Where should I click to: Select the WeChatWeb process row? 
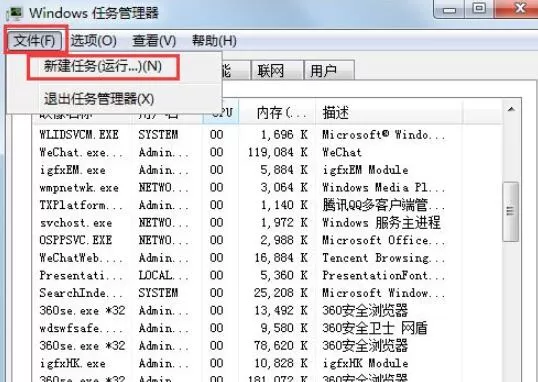(268, 258)
